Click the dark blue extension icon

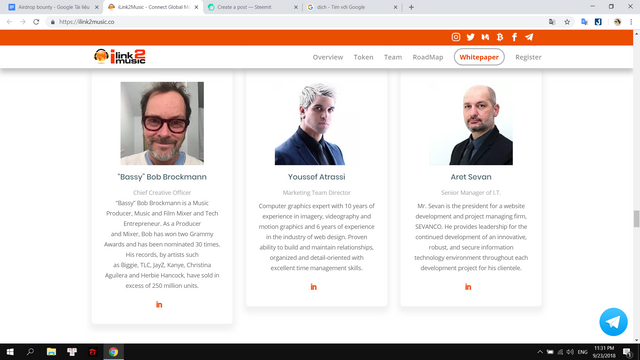pyautogui.click(x=598, y=22)
